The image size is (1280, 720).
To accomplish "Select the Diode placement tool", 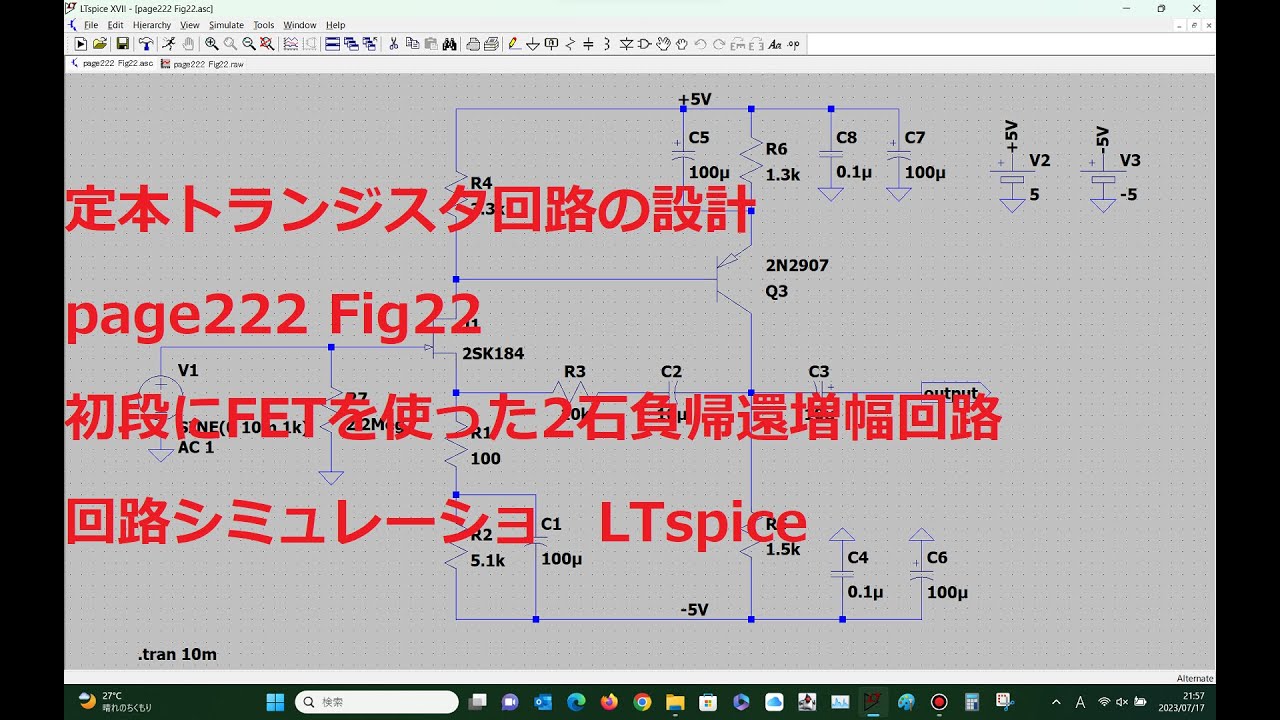I will pyautogui.click(x=626, y=44).
